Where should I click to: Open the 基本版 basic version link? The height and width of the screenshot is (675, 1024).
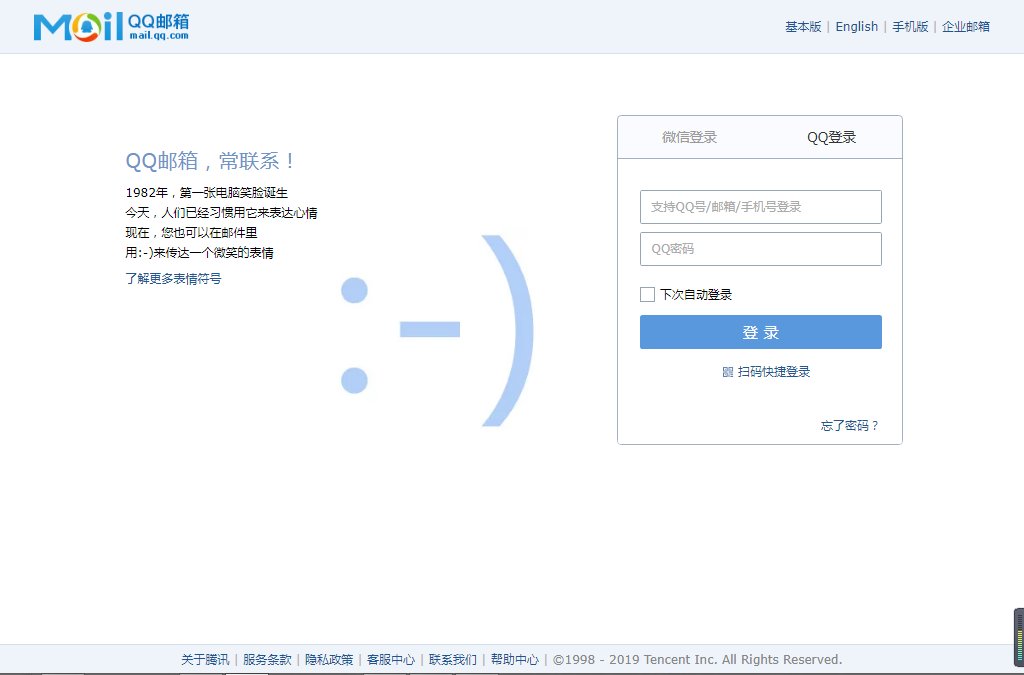click(x=803, y=26)
